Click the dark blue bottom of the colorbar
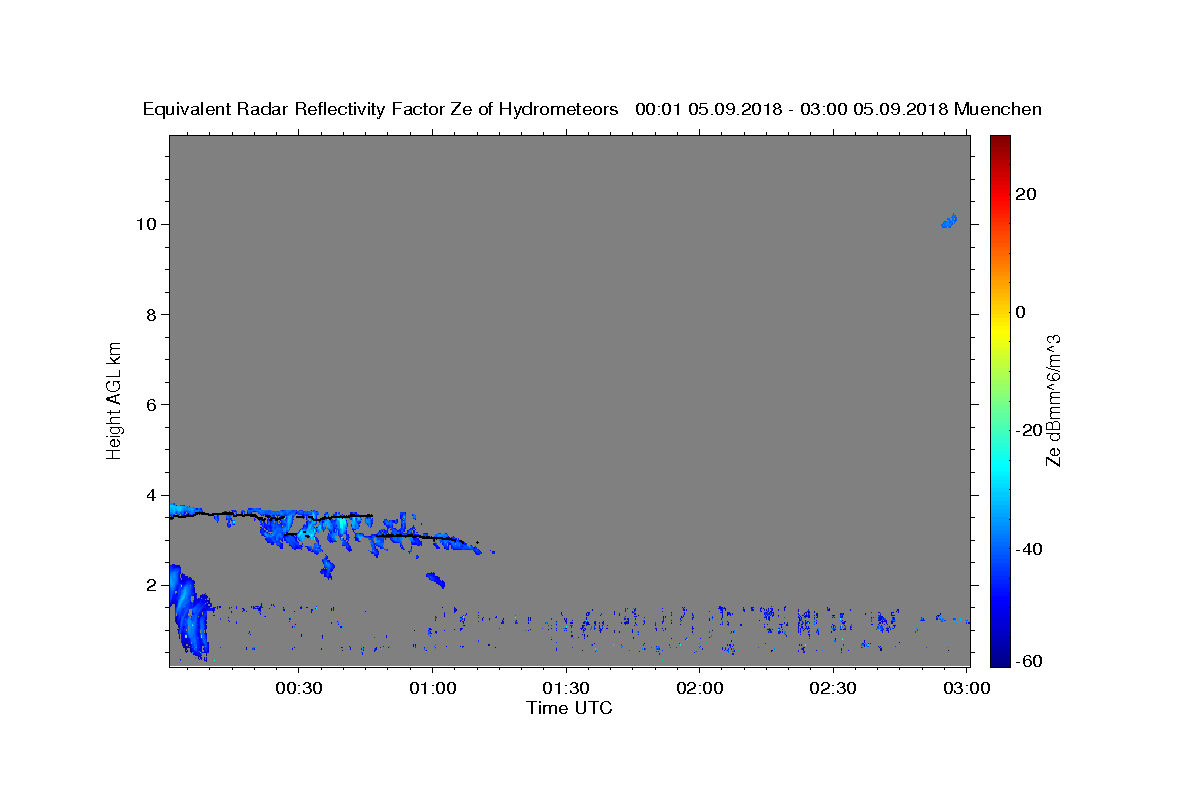1200x800 pixels. 1000,659
